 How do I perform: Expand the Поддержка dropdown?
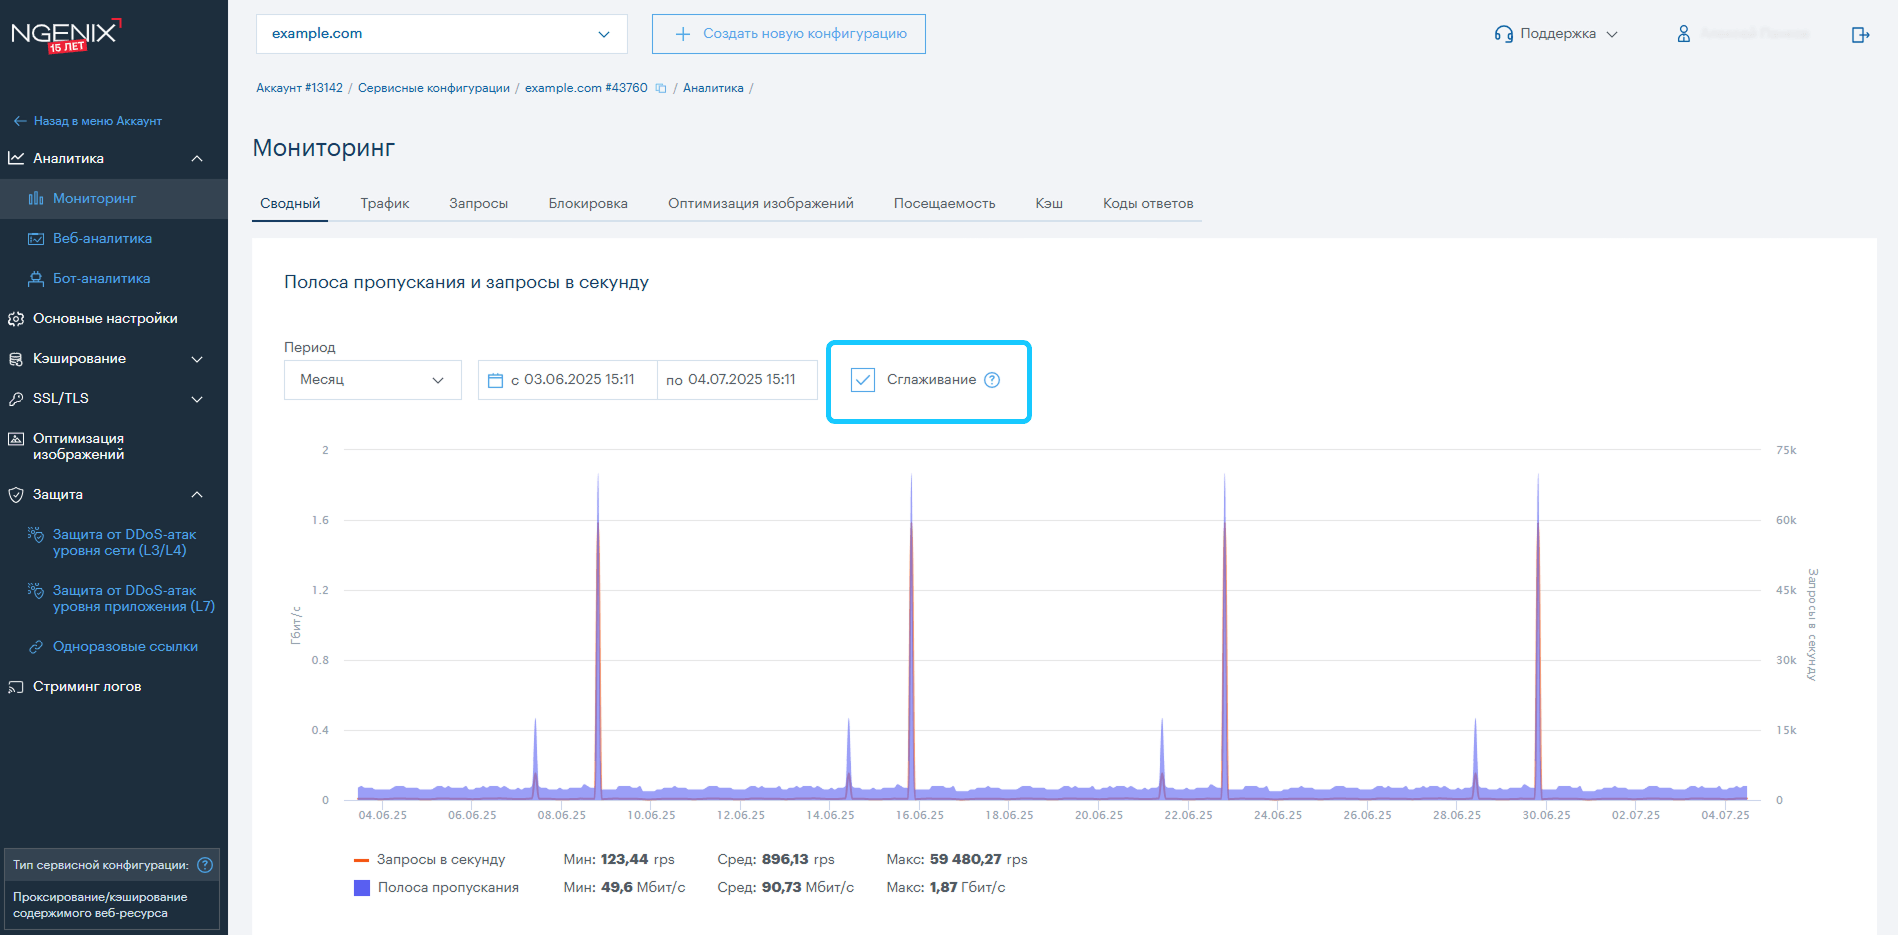tap(1557, 34)
